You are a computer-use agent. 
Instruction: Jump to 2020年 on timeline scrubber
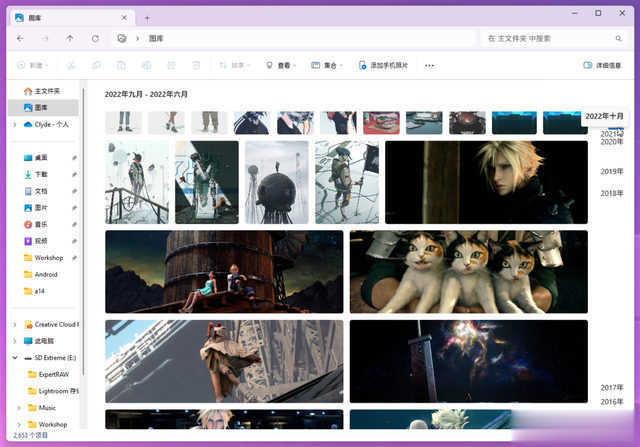point(611,142)
